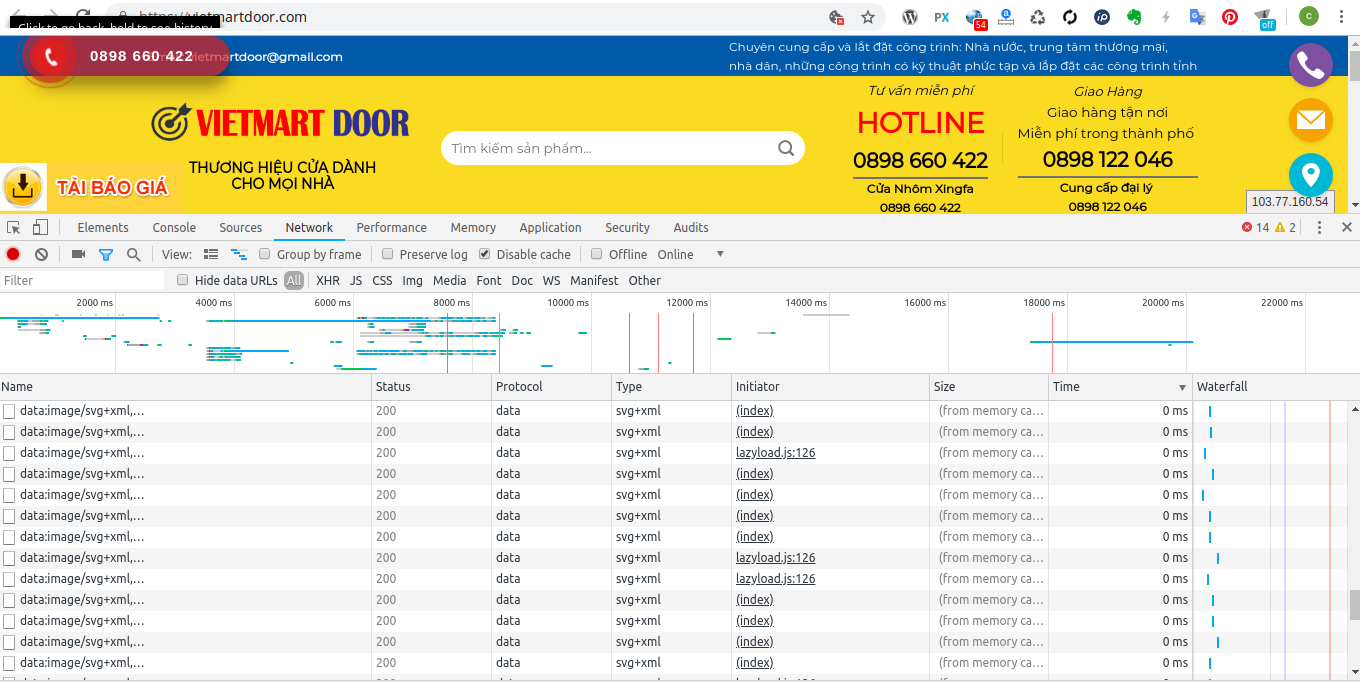Viewport: 1360px width, 682px height.
Task: Enable Group by frame checkbox
Action: [265, 254]
